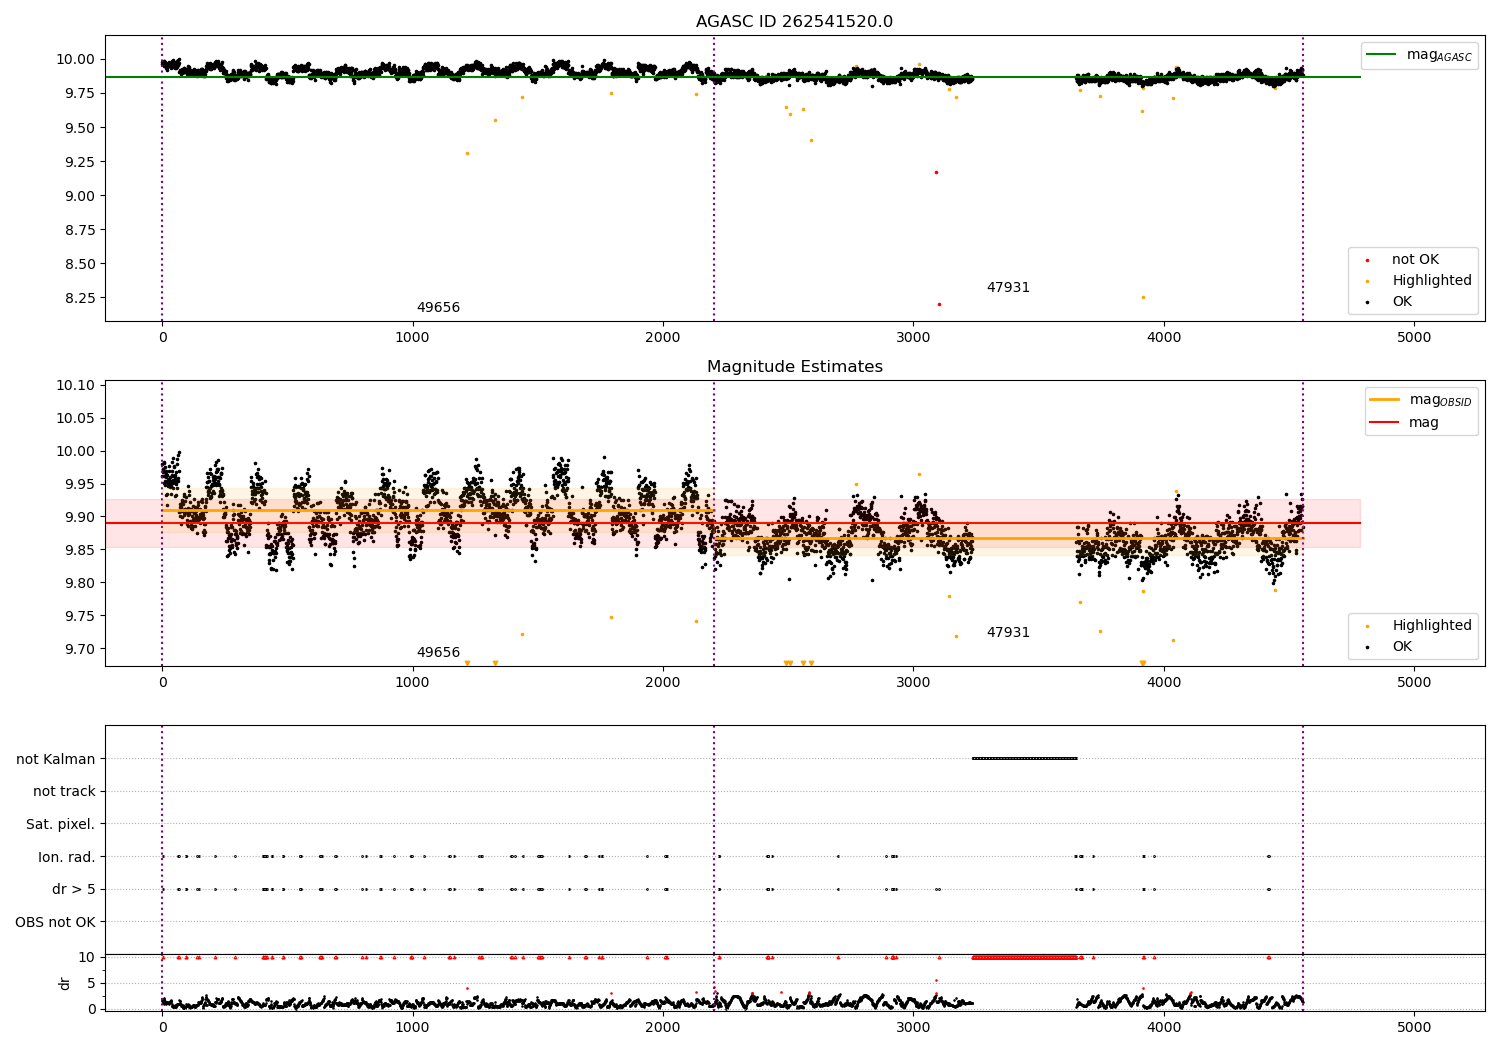
Task: Click x-axis tick 1000 under Magnitude Estimates plot
Action: (413, 683)
